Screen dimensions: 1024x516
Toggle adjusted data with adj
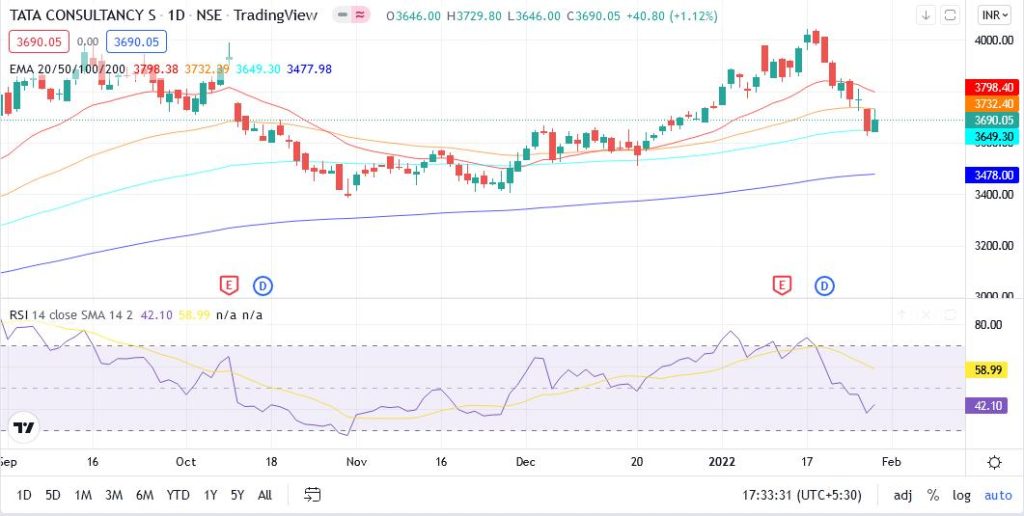pyautogui.click(x=903, y=495)
